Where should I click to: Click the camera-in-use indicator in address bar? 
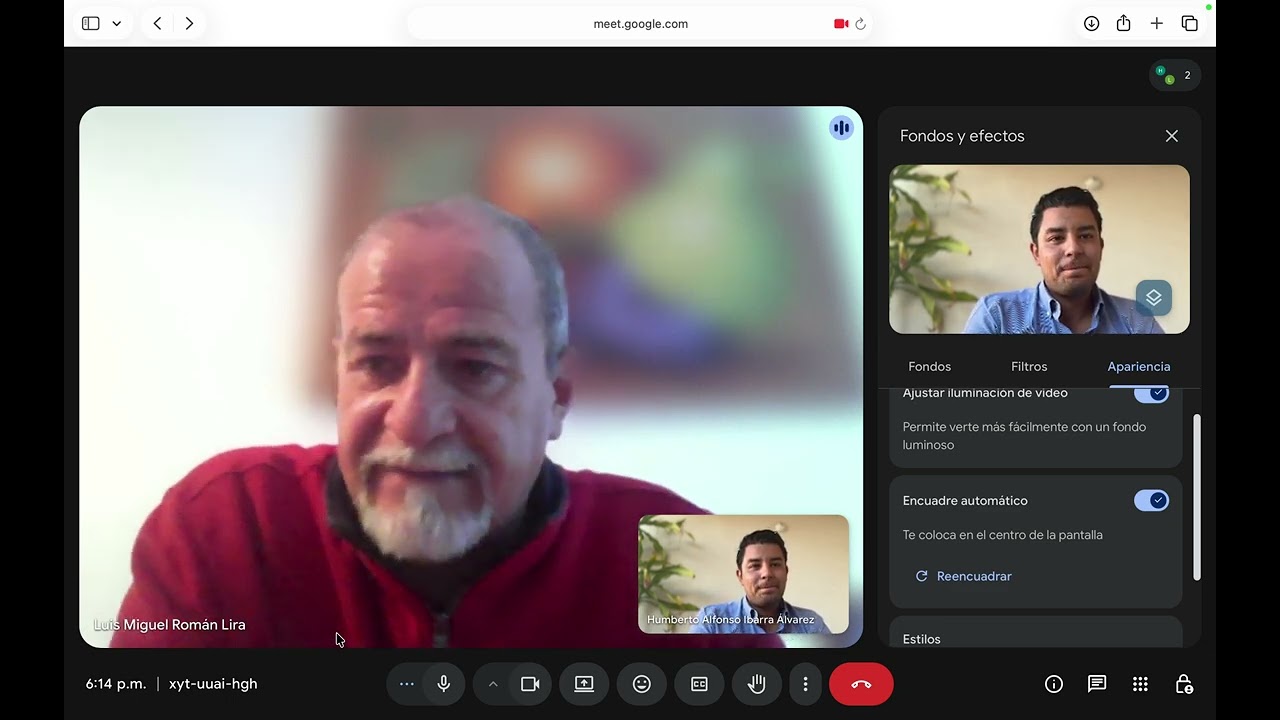(x=841, y=24)
